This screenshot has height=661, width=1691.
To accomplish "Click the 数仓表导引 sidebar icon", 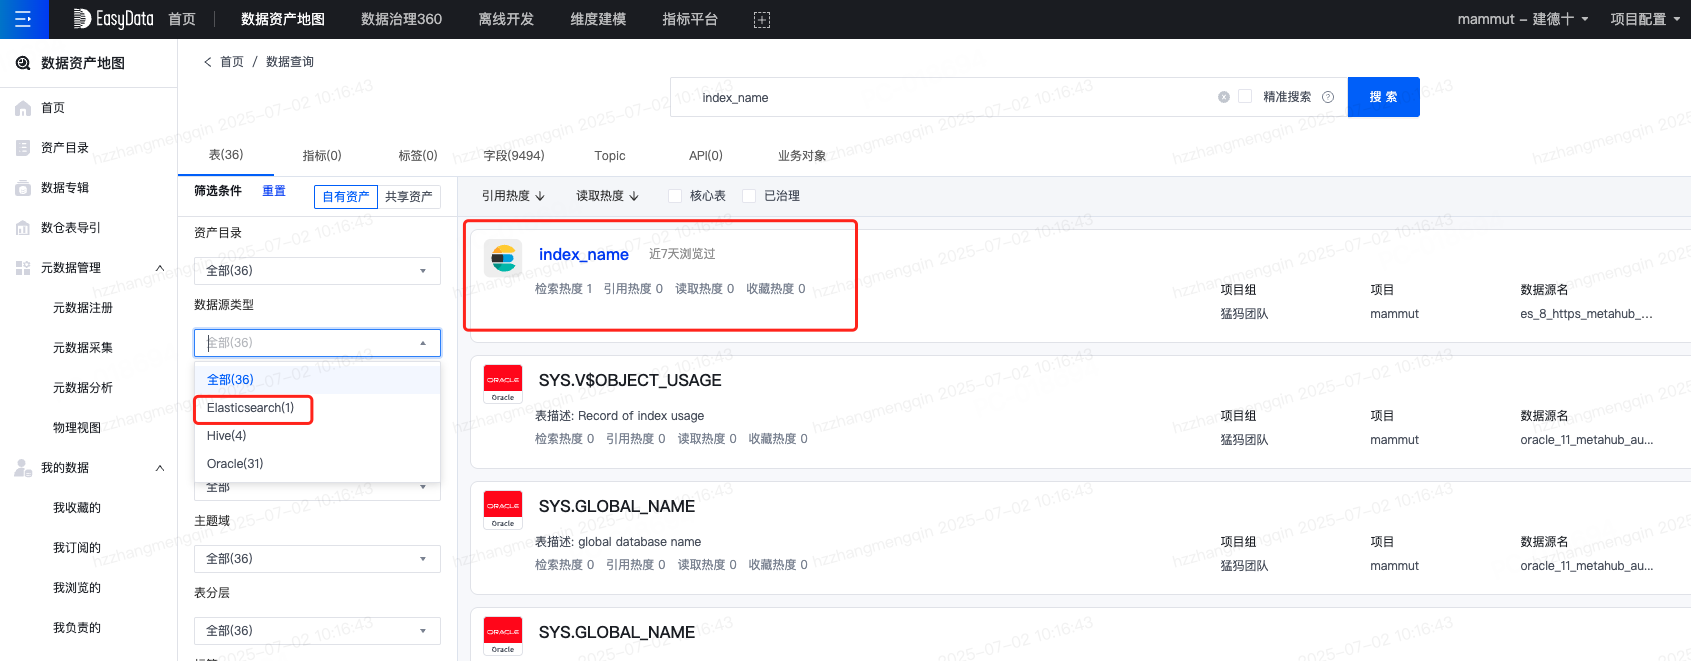I will pos(23,228).
